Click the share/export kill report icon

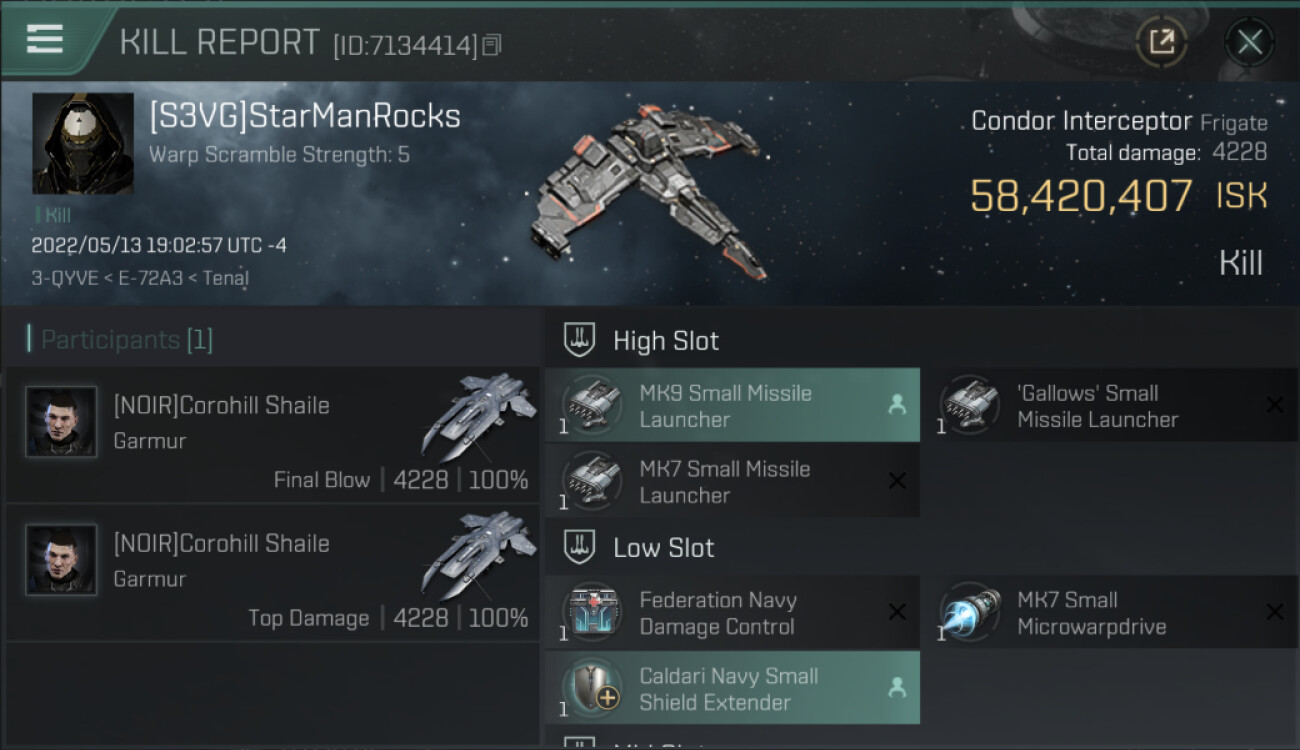pyautogui.click(x=1162, y=42)
